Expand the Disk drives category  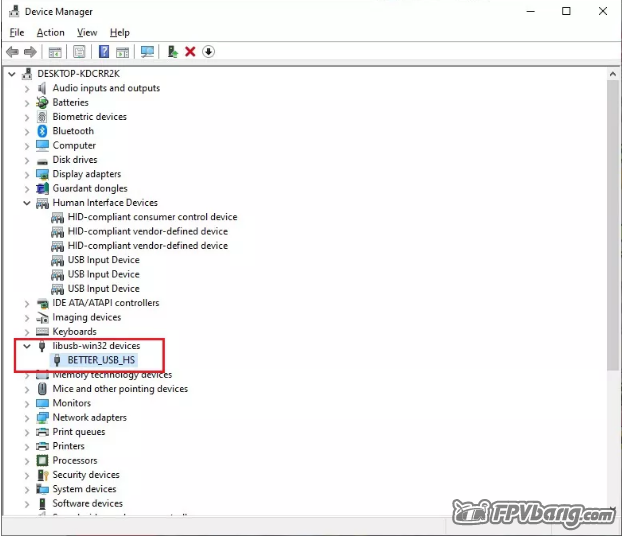click(27, 160)
